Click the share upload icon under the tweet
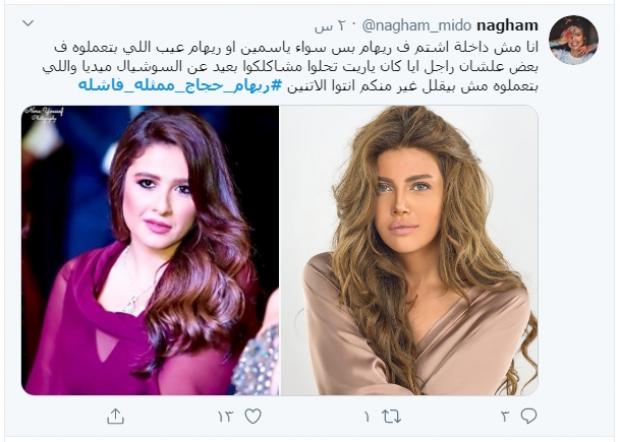 (x=115, y=416)
